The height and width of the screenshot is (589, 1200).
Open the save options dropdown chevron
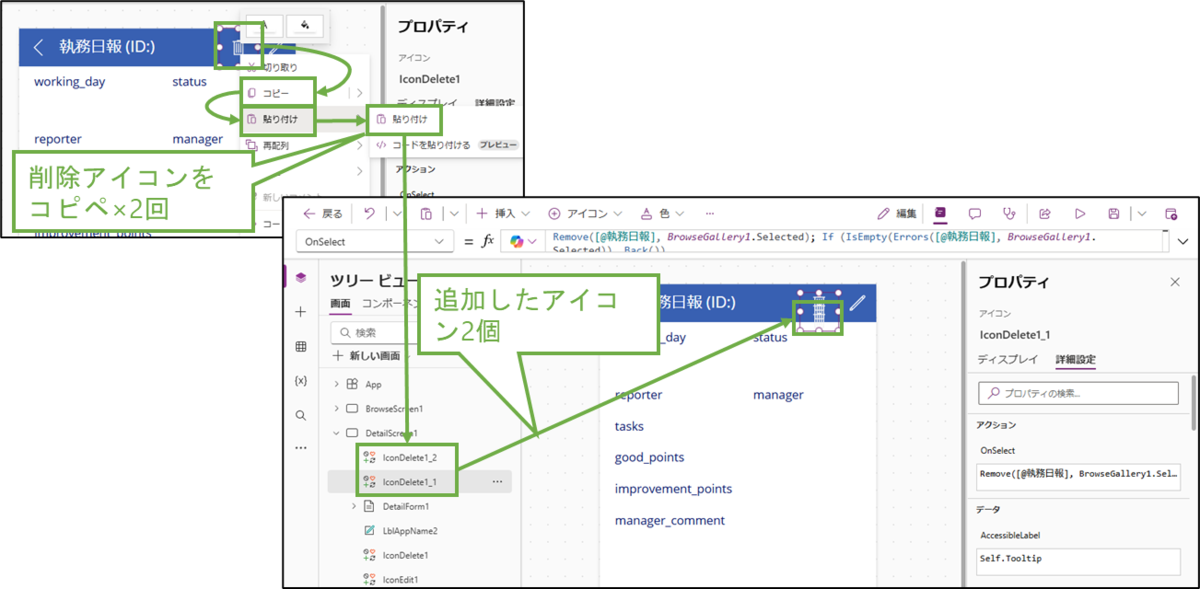pyautogui.click(x=1141, y=213)
